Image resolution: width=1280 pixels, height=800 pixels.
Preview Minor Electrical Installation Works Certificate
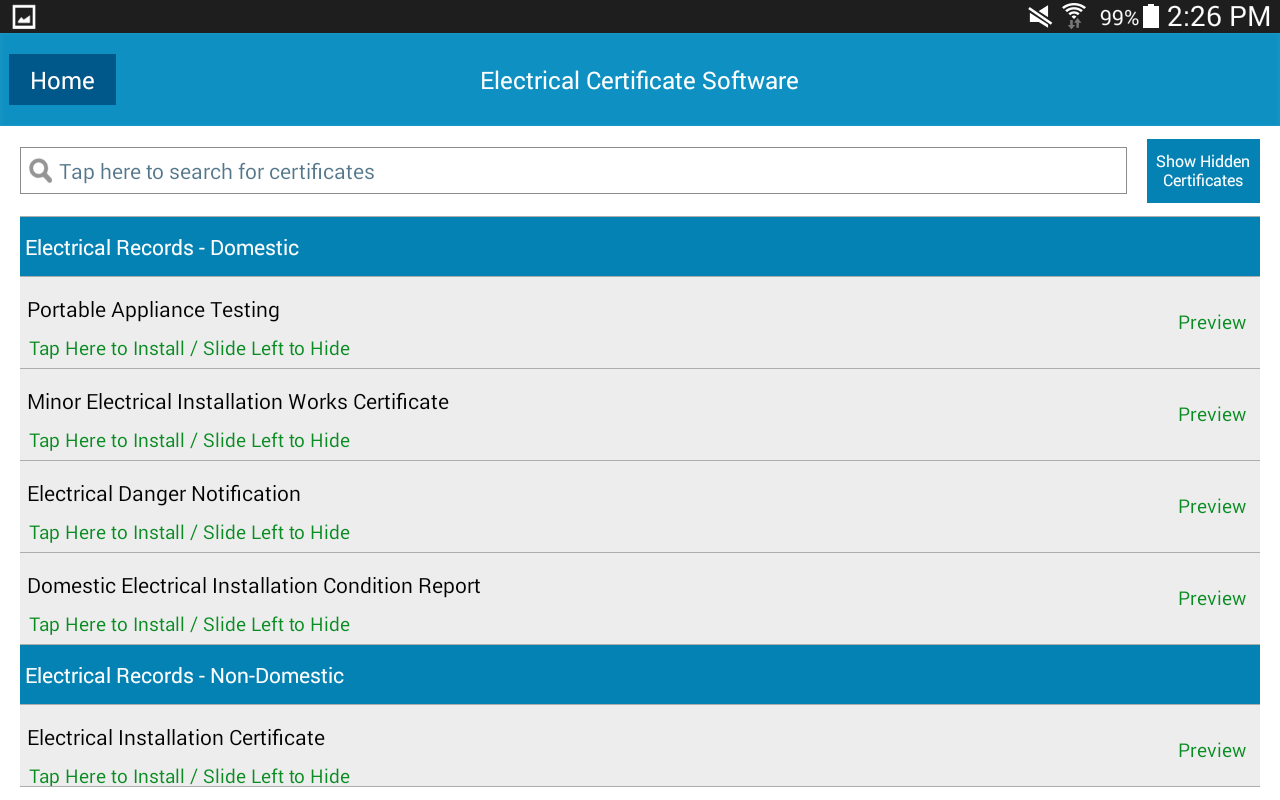[1211, 415]
